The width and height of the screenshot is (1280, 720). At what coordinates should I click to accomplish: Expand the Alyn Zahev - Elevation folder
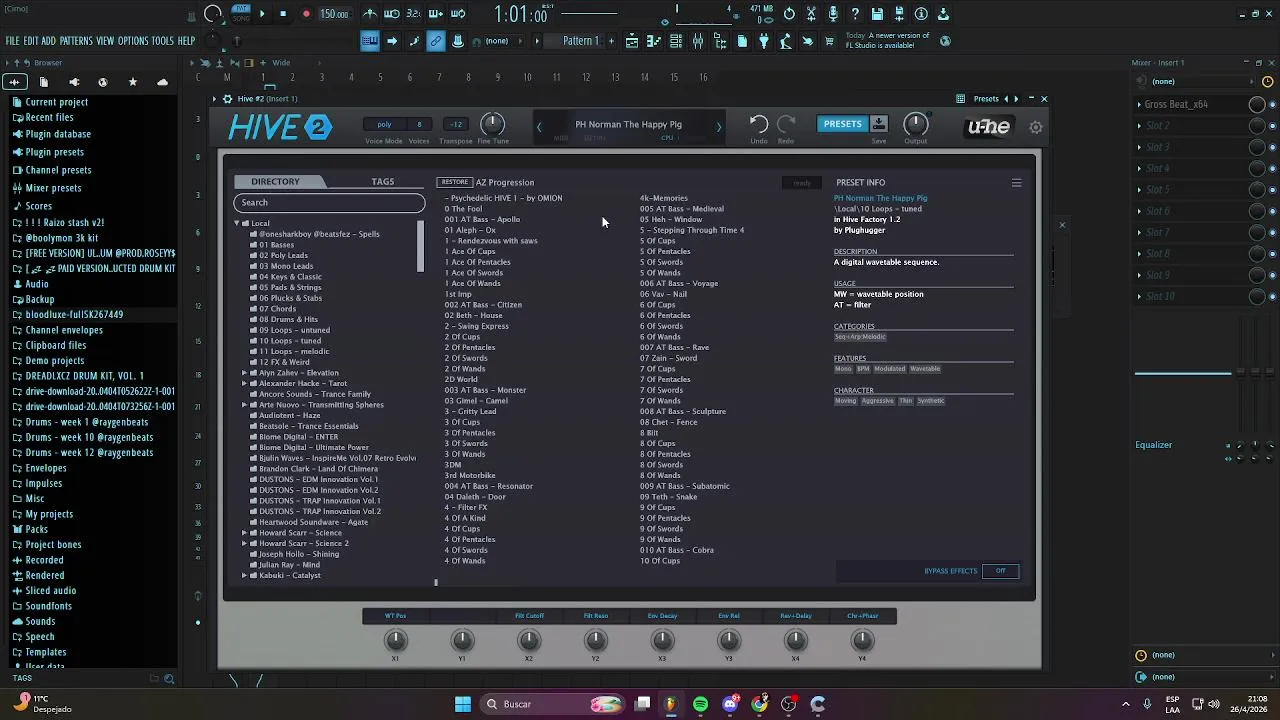[244, 373]
